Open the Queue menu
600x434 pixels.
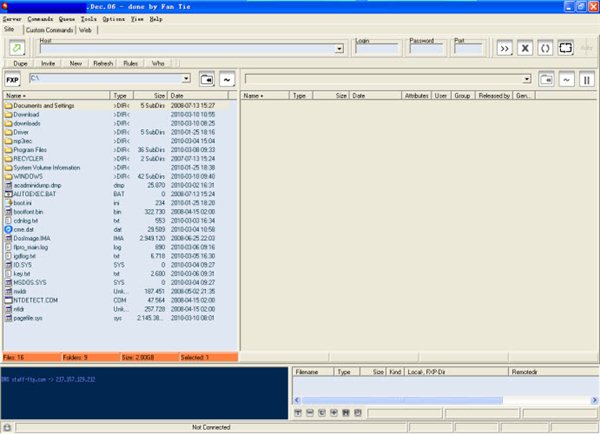pos(66,19)
